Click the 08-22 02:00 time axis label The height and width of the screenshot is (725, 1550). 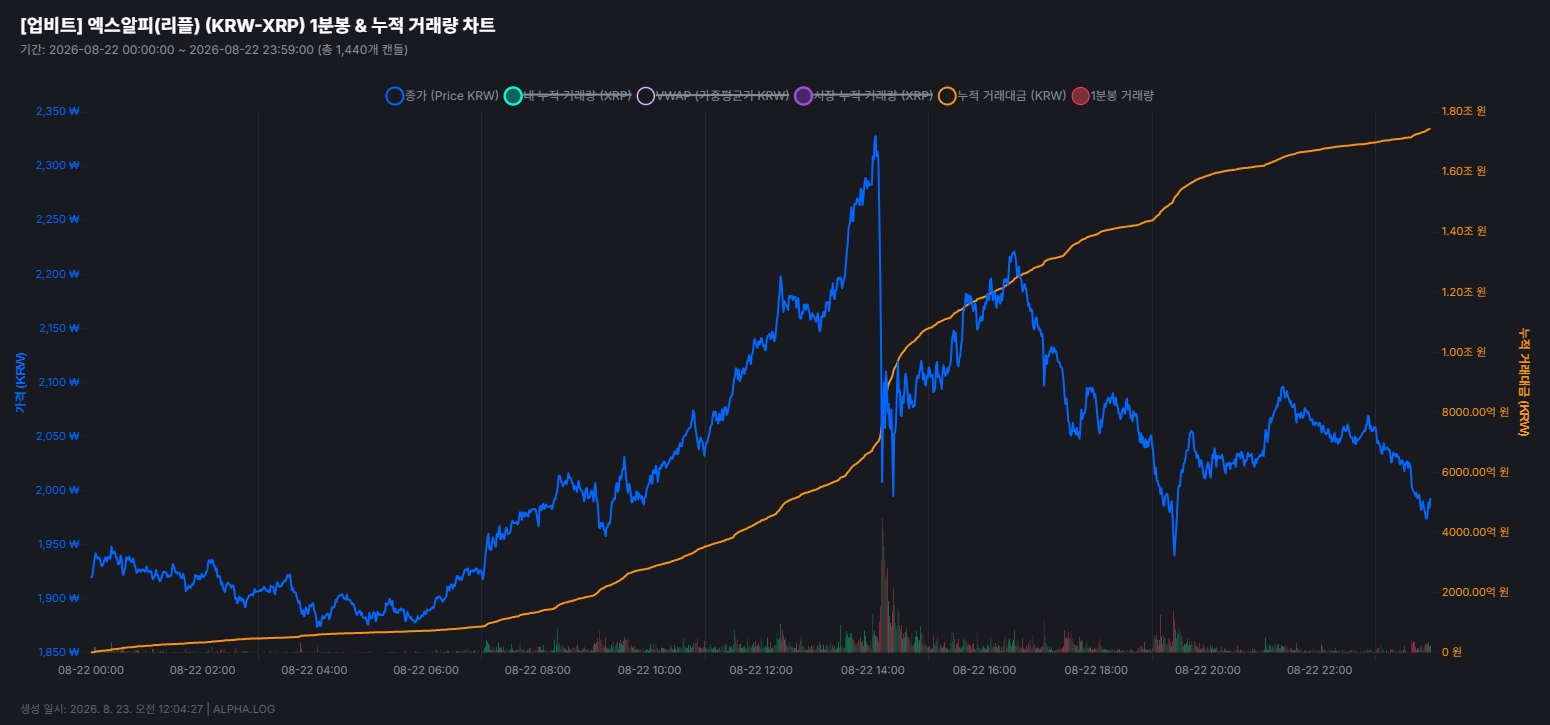pyautogui.click(x=203, y=670)
